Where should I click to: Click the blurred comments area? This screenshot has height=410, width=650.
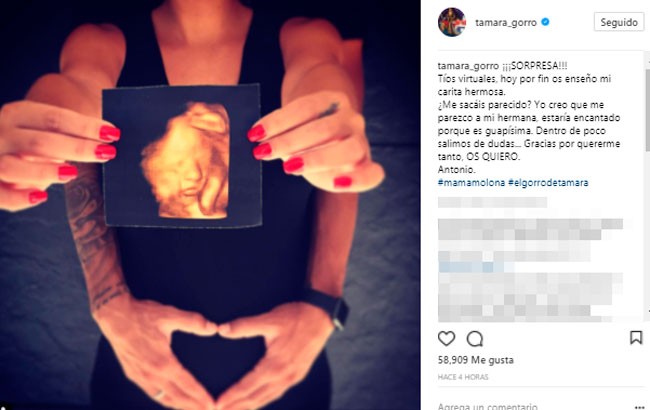[531, 269]
